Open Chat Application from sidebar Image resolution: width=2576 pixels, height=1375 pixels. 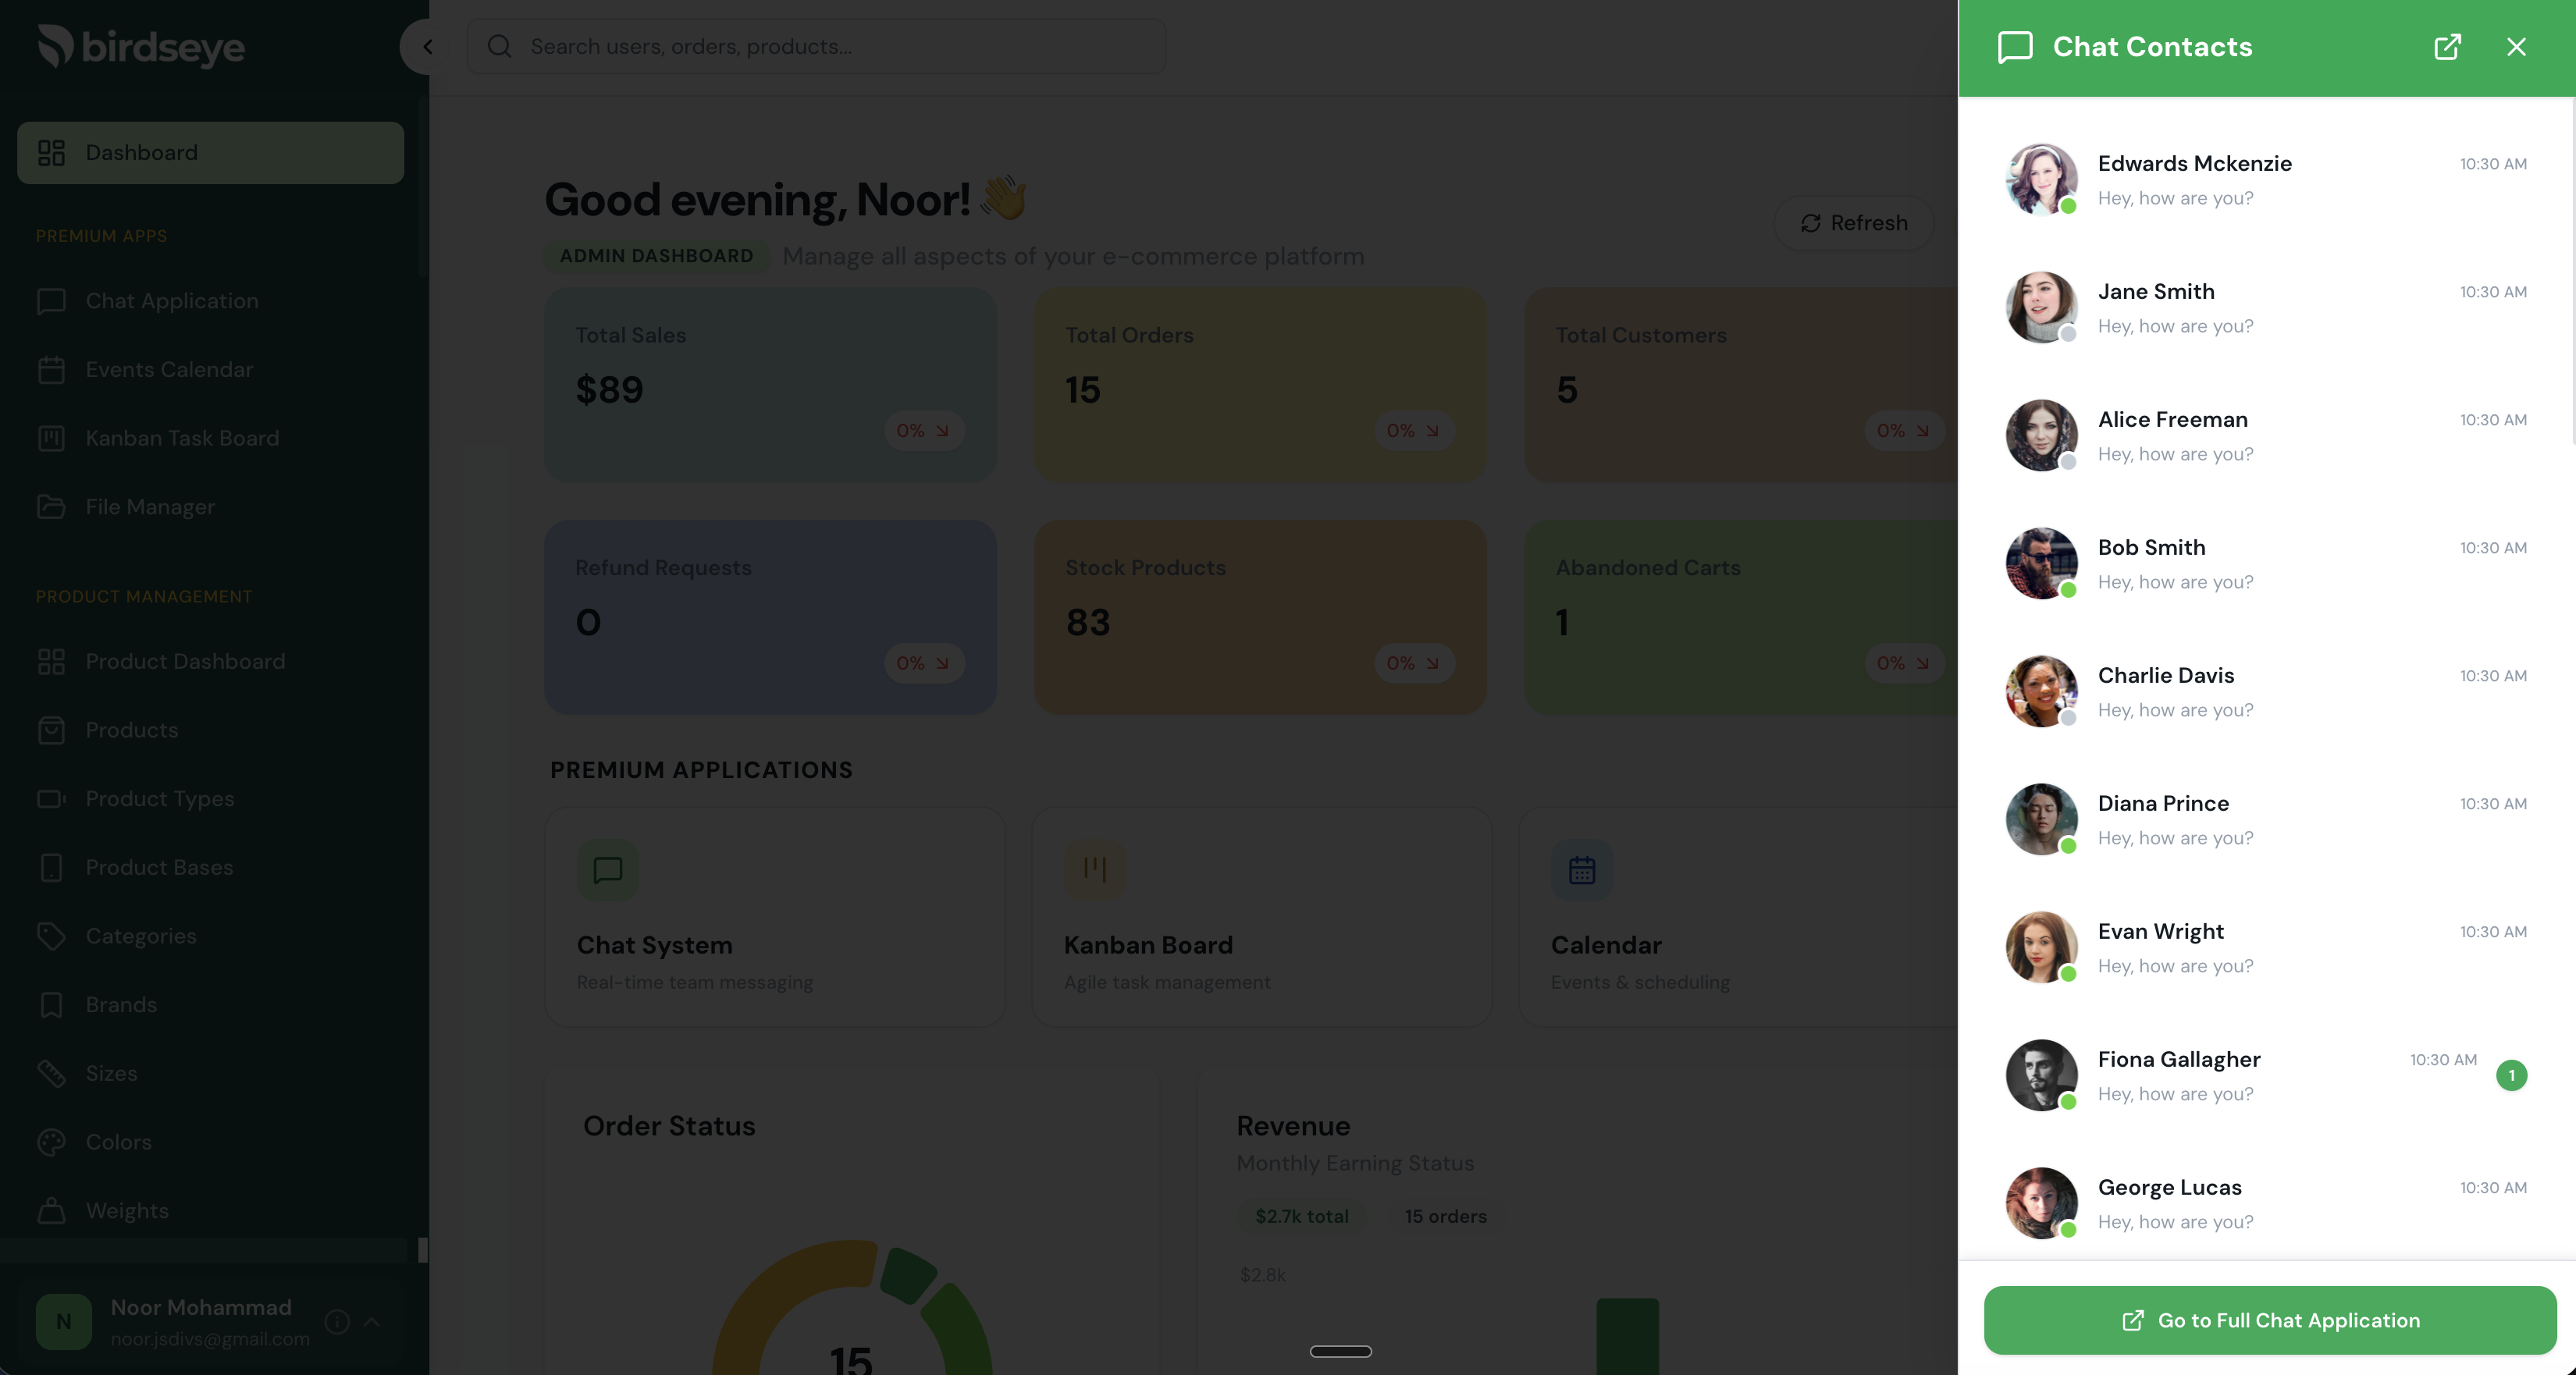[x=211, y=301]
